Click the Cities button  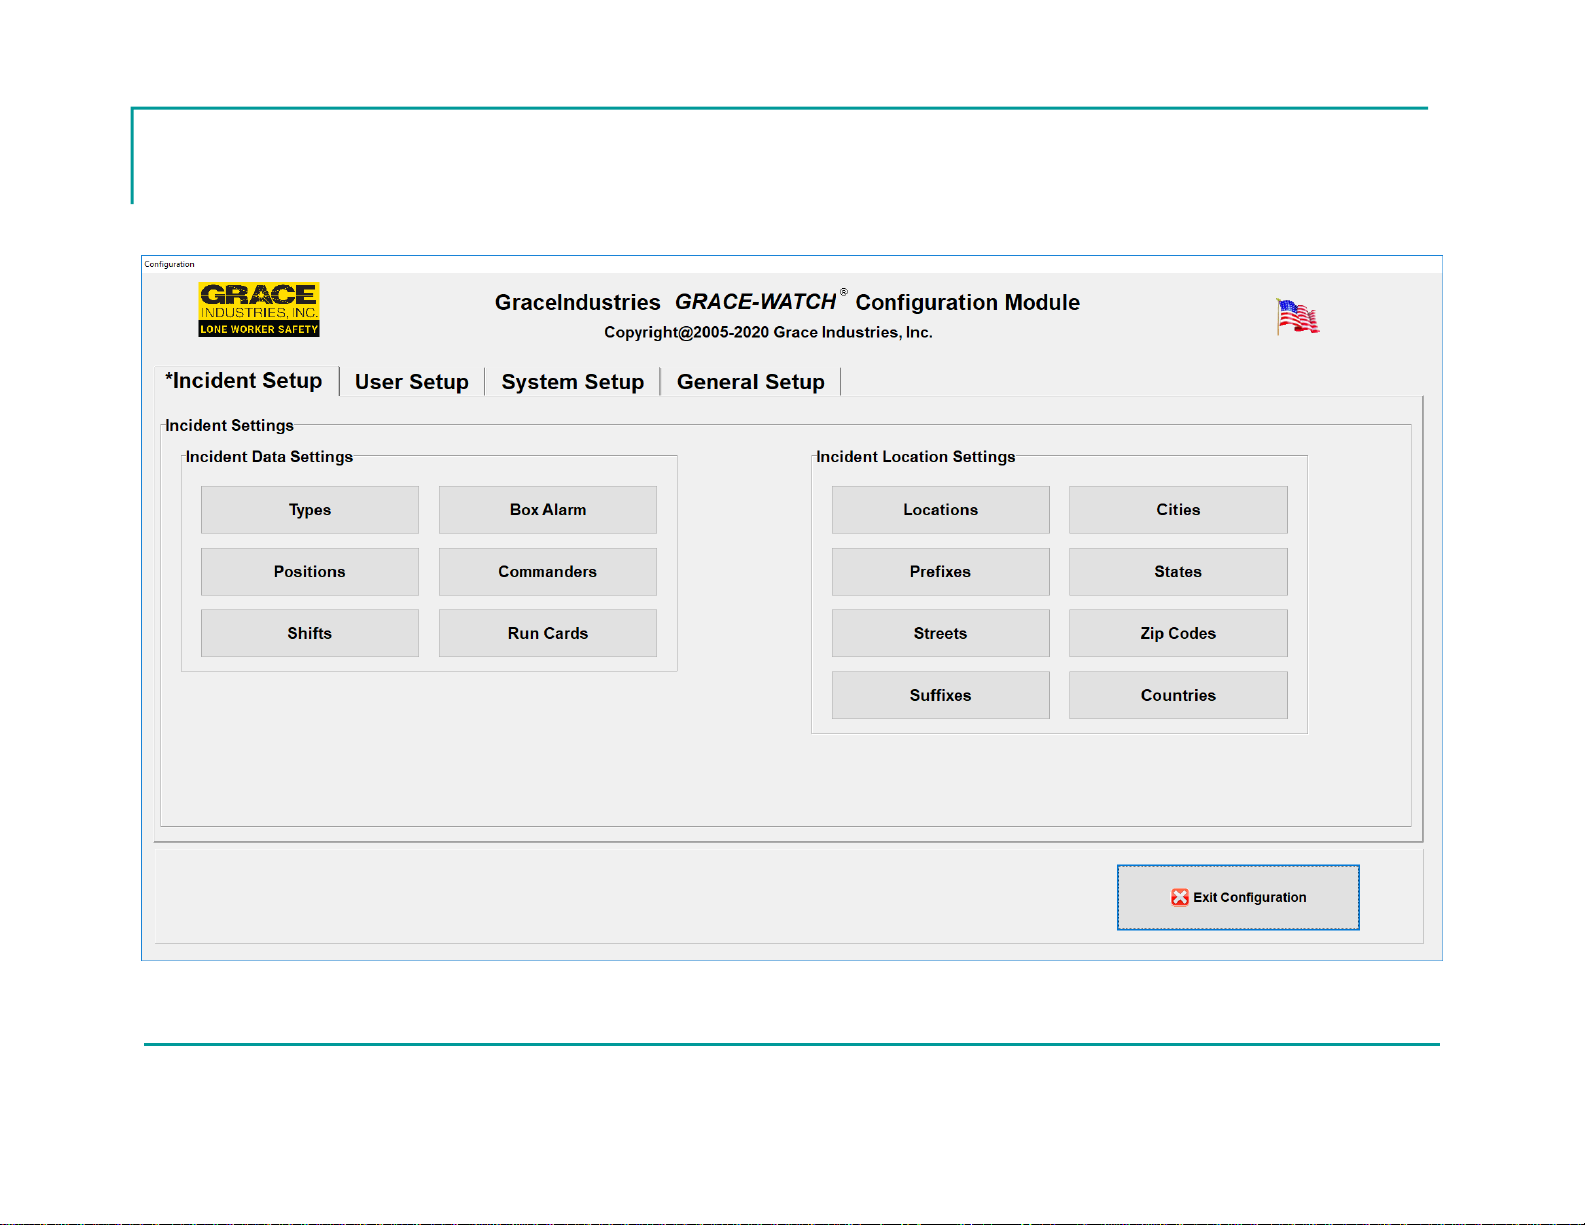coord(1179,510)
